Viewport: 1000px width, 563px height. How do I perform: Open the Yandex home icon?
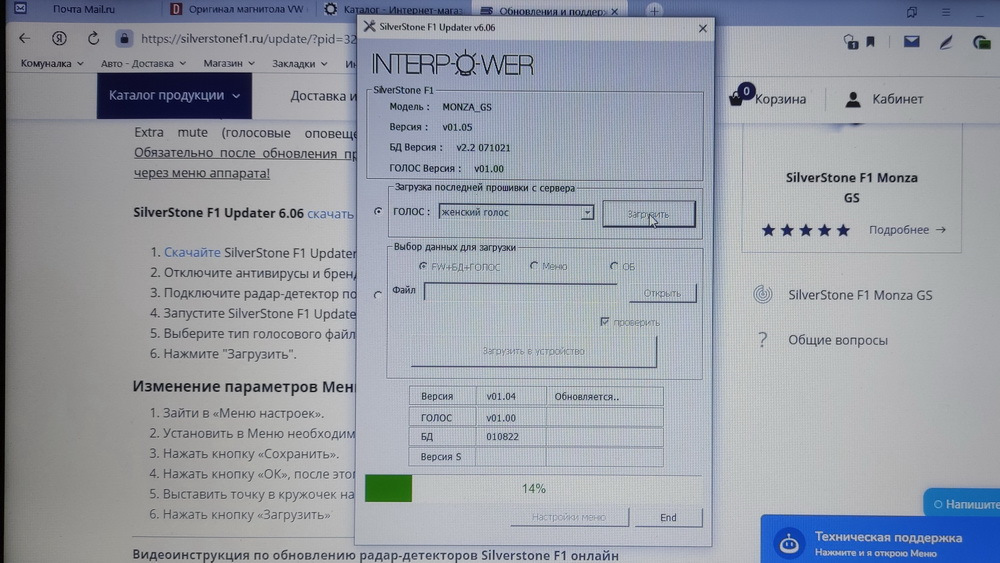(x=59, y=38)
